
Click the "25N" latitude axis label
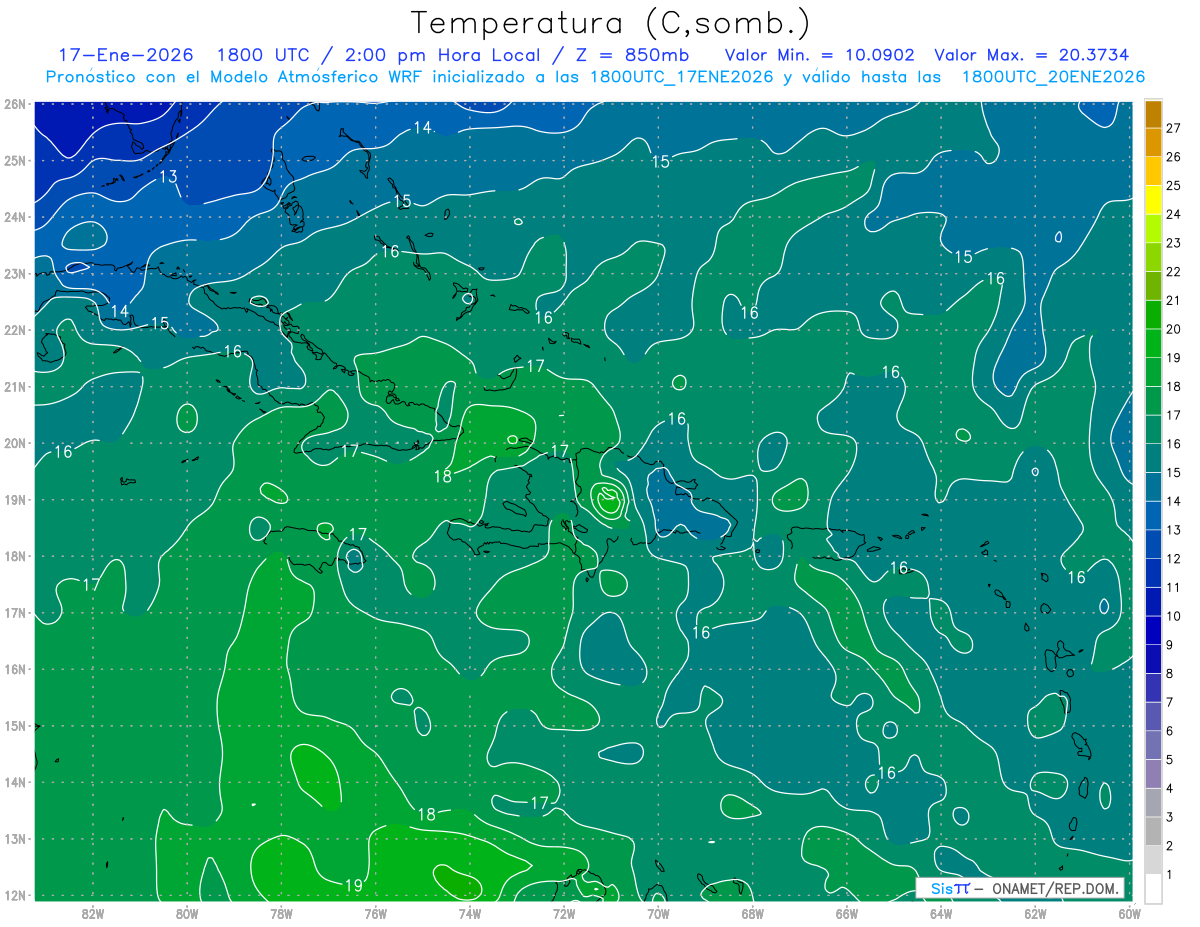[14, 160]
